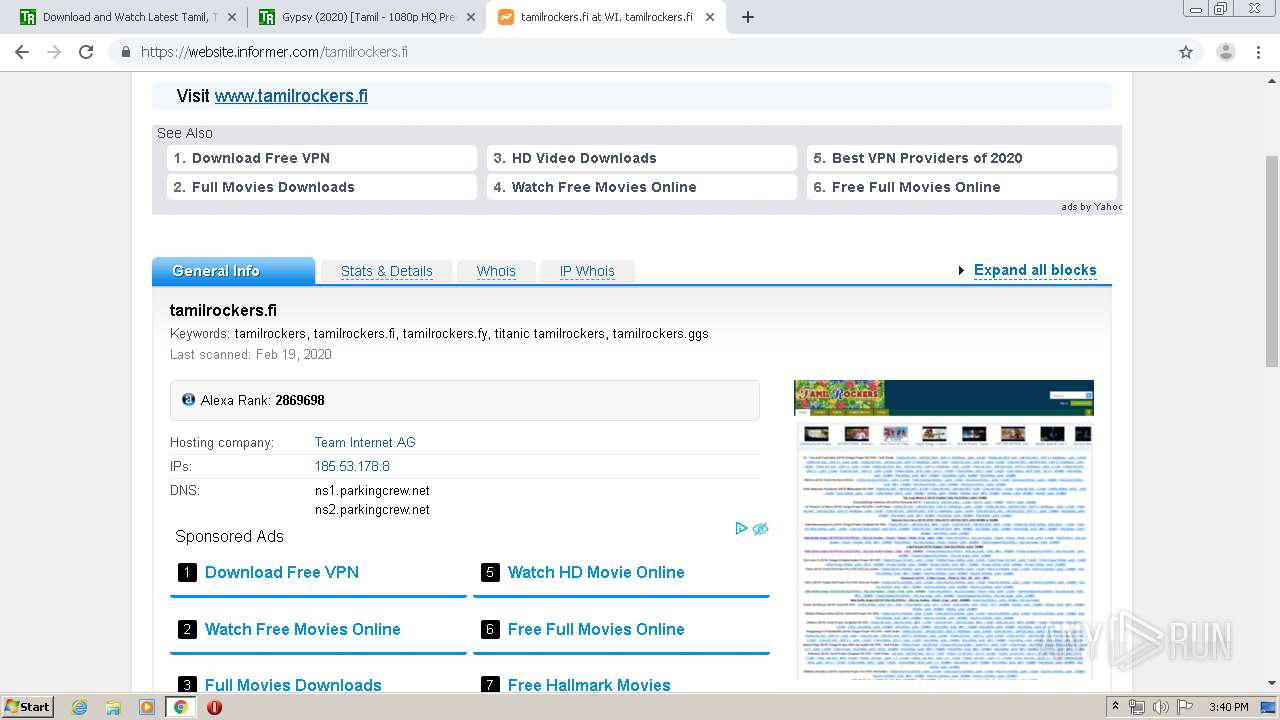Click the site security padlock icon
This screenshot has width=1280, height=720.
click(x=125, y=52)
